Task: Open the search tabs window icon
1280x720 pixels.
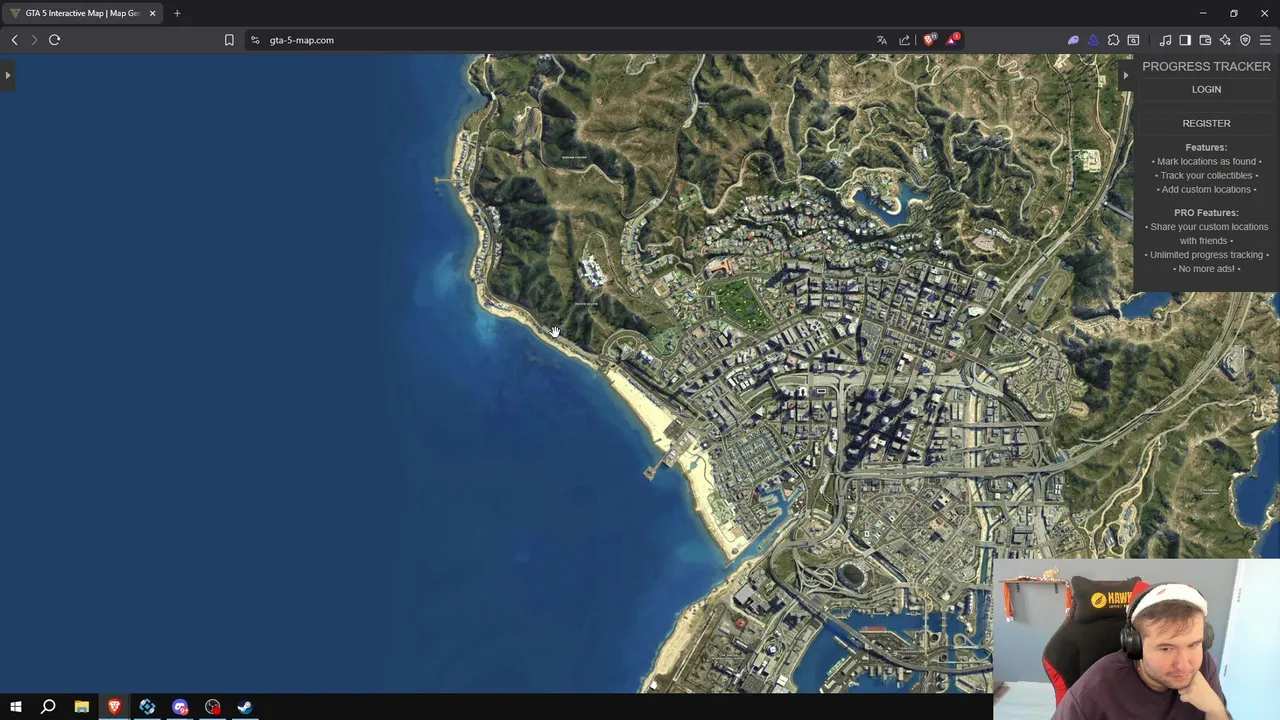Action: [1133, 40]
